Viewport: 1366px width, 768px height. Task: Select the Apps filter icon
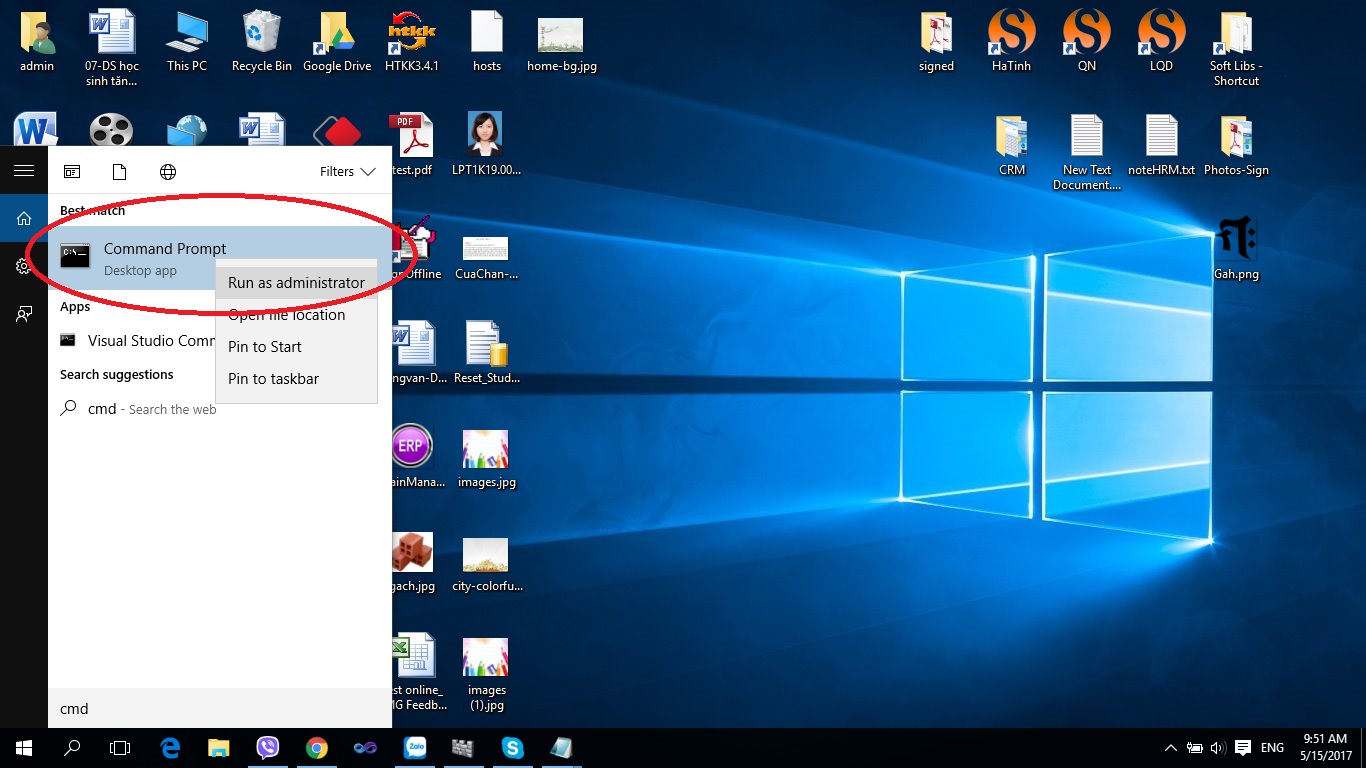(x=72, y=172)
